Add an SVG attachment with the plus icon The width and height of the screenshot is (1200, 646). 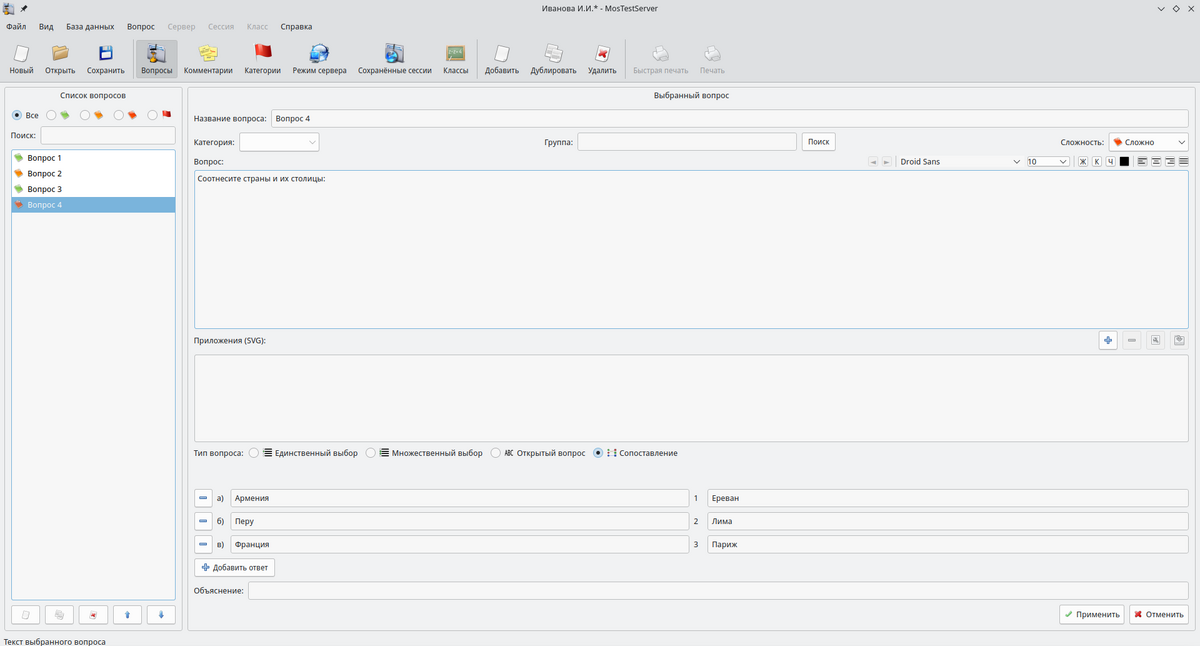pos(1108,340)
